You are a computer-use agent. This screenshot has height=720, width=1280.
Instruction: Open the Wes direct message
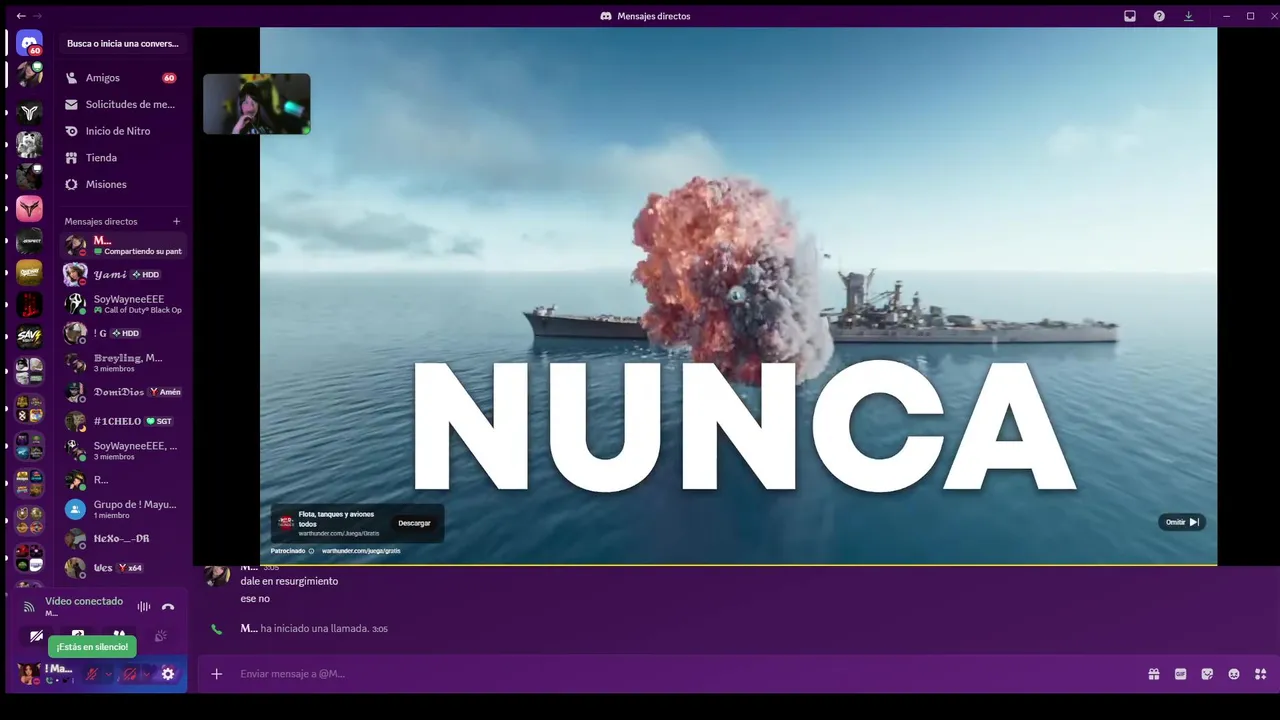[x=122, y=567]
